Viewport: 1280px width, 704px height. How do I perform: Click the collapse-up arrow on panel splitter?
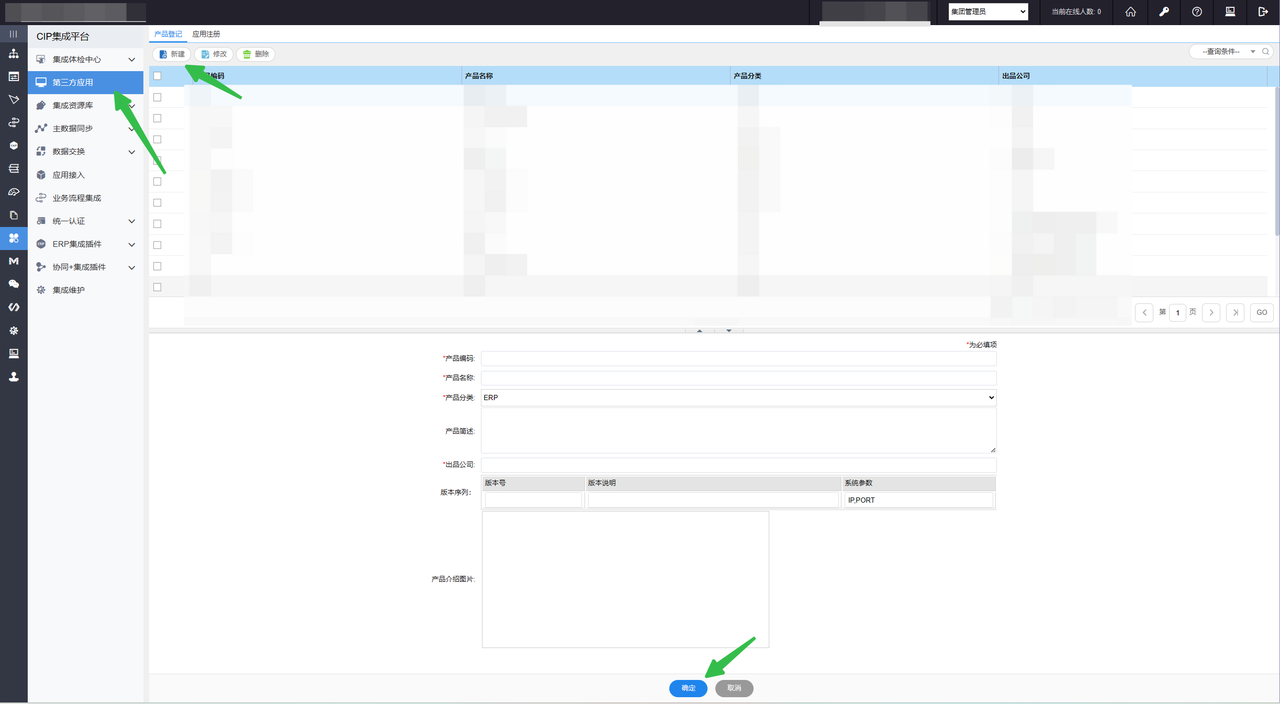tap(699, 330)
